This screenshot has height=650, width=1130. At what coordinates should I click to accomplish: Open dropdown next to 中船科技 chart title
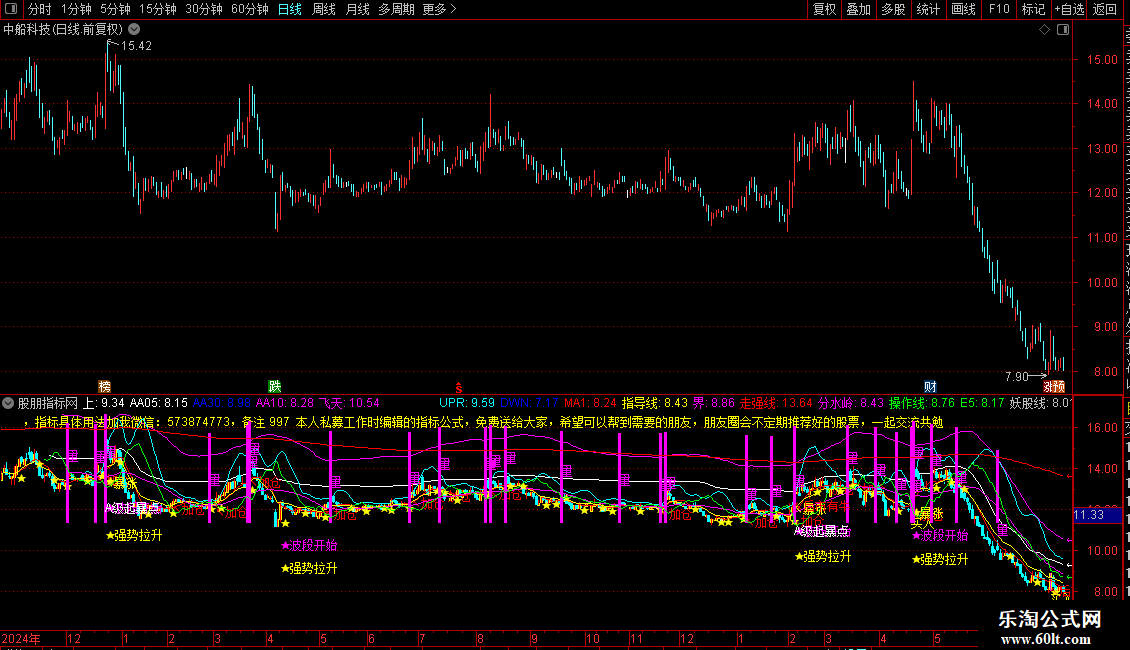134,30
